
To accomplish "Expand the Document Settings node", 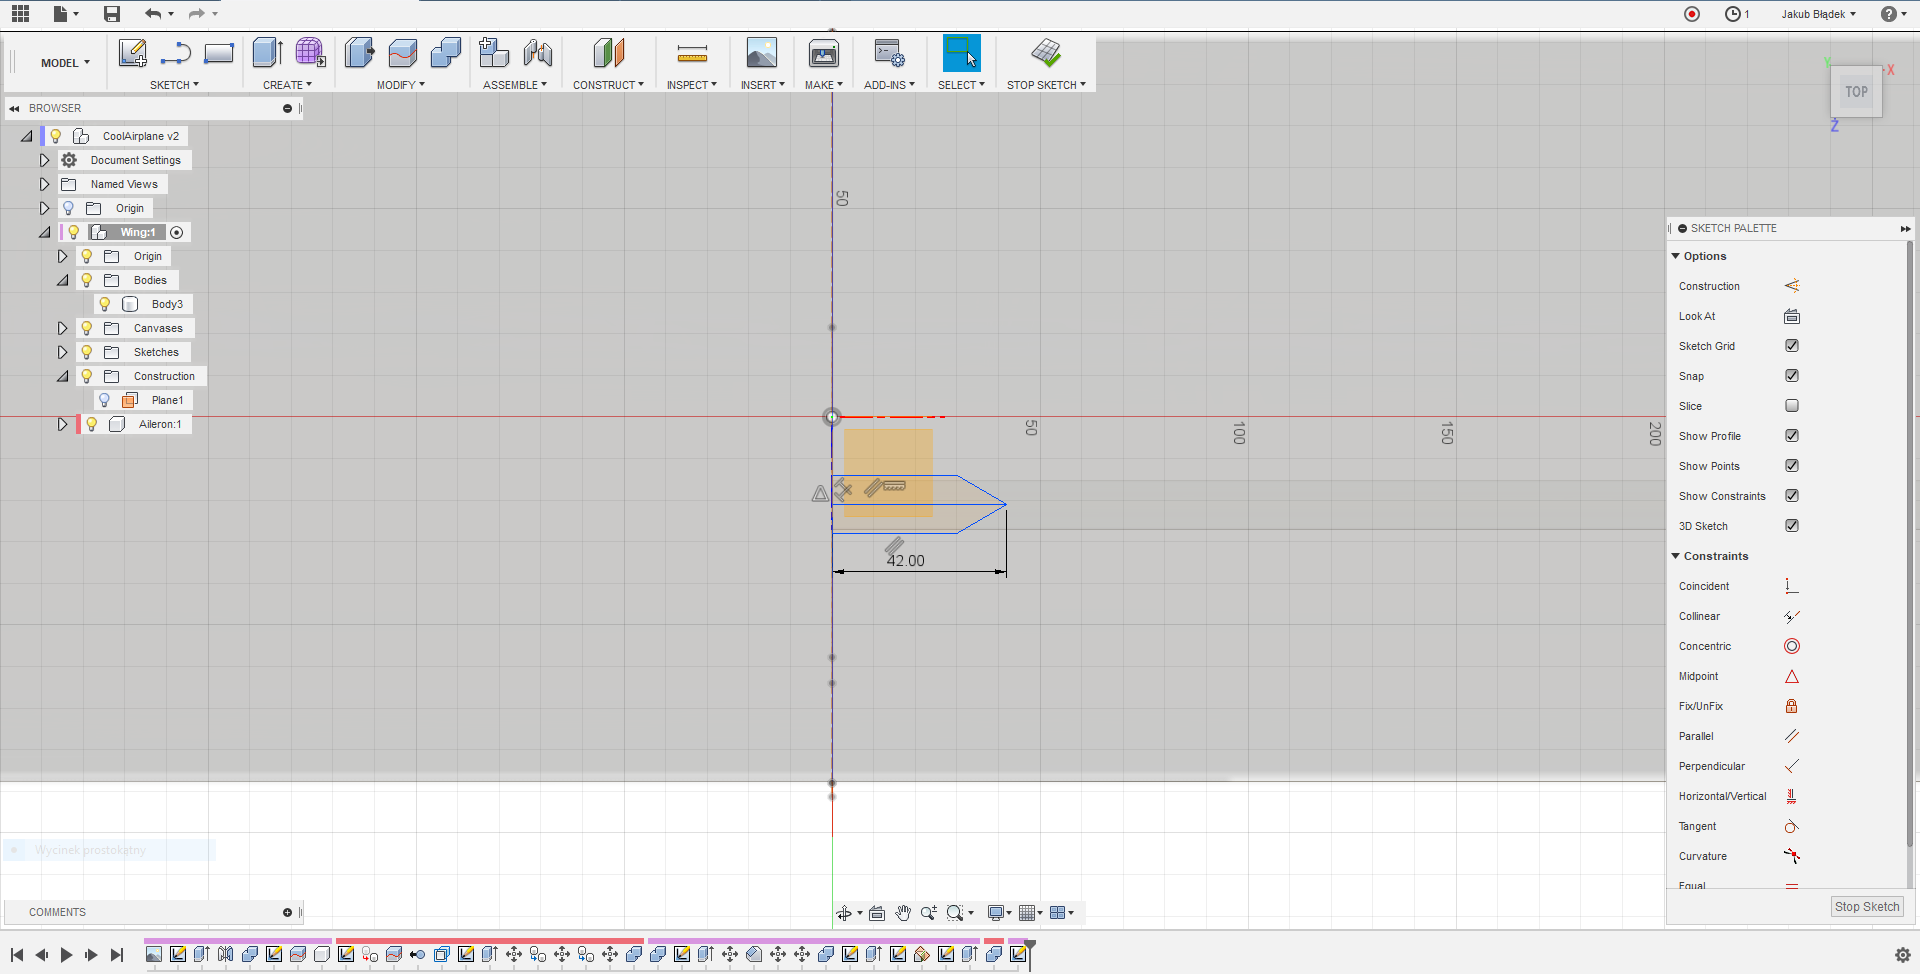I will tap(44, 160).
